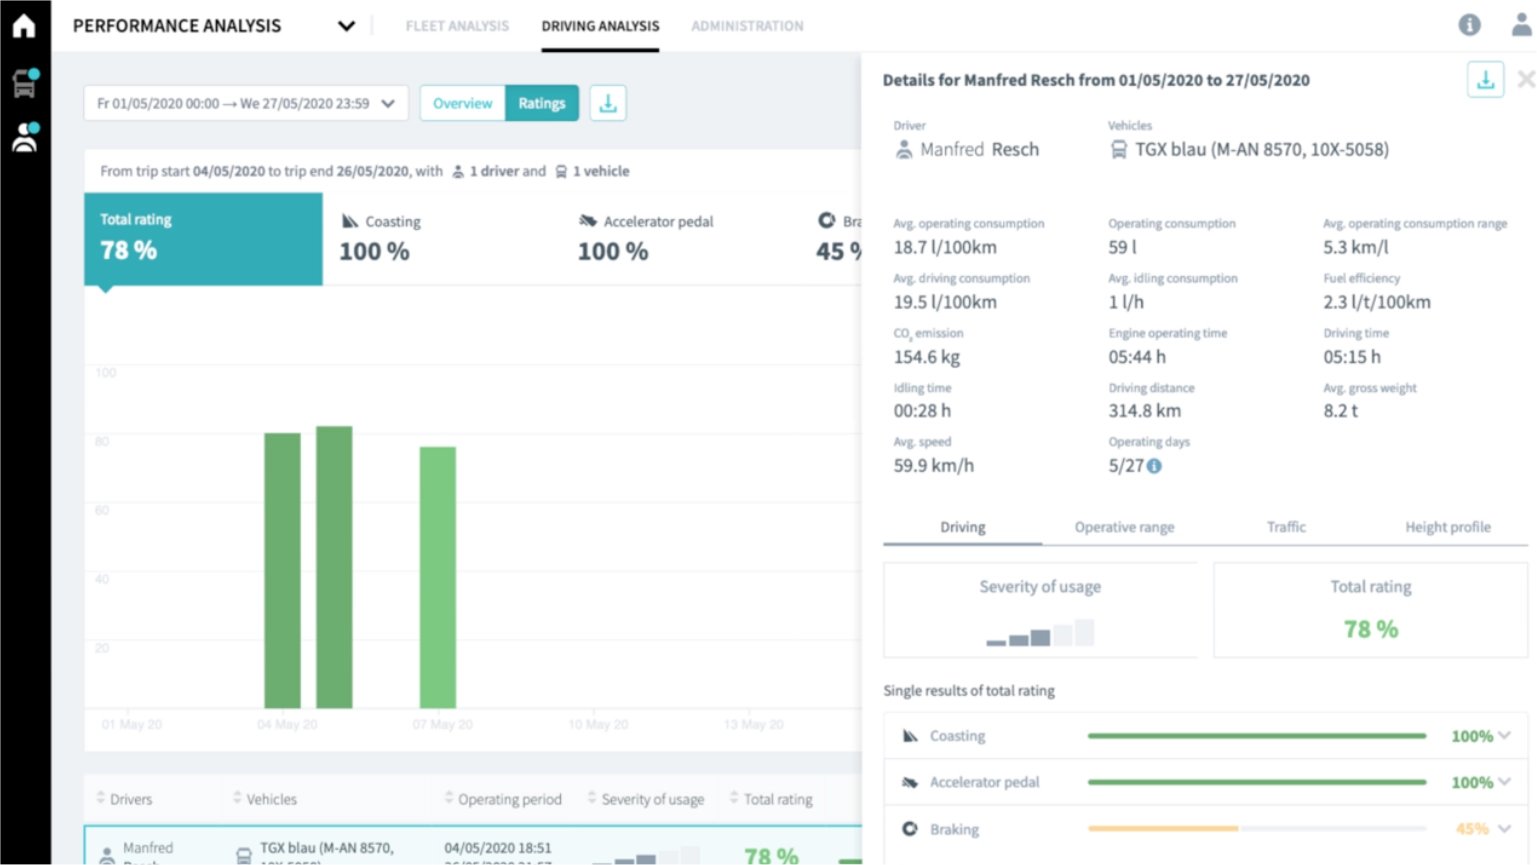Click the lightest green chart bar
The image size is (1537, 865).
pyautogui.click(x=438, y=576)
